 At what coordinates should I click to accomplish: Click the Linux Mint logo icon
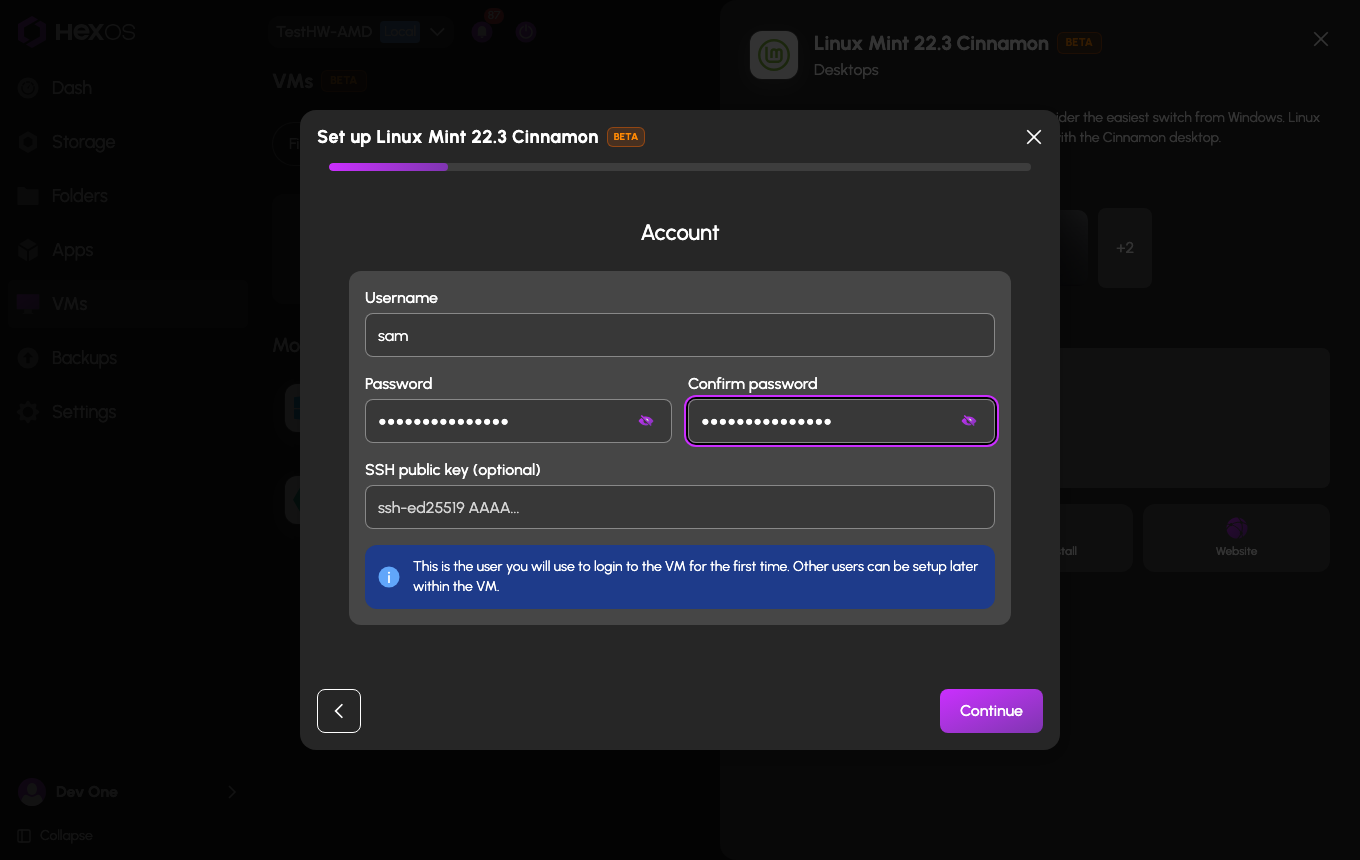(774, 55)
